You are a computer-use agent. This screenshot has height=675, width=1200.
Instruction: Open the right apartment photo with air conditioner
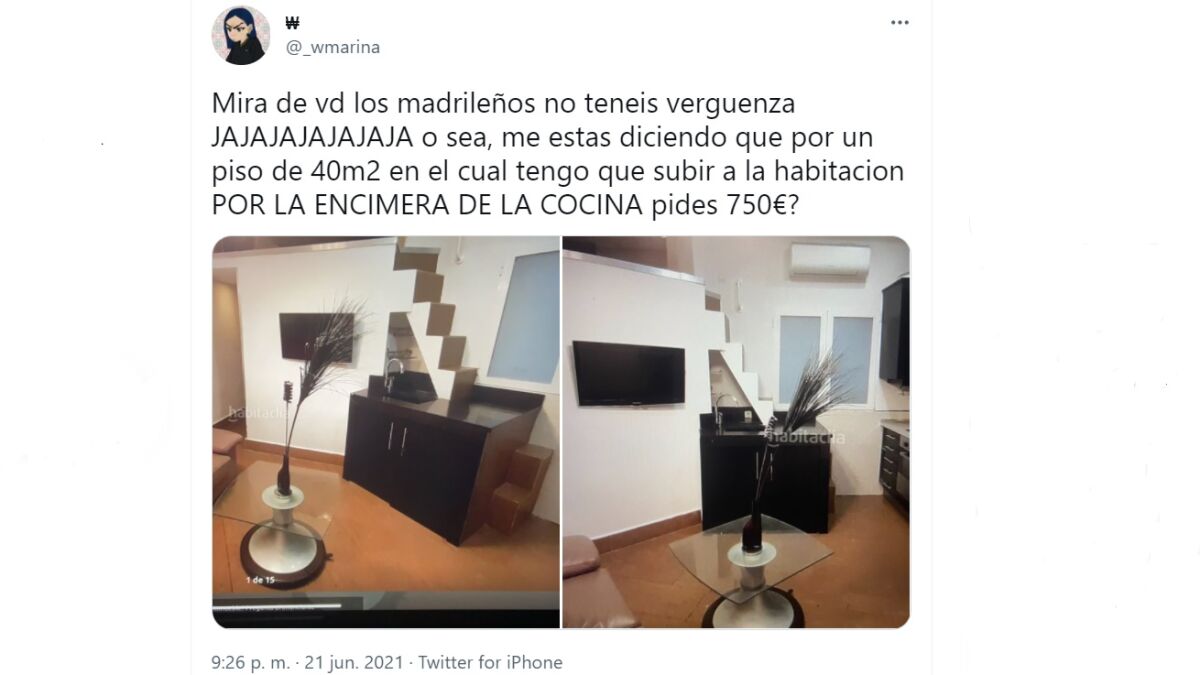(x=736, y=432)
